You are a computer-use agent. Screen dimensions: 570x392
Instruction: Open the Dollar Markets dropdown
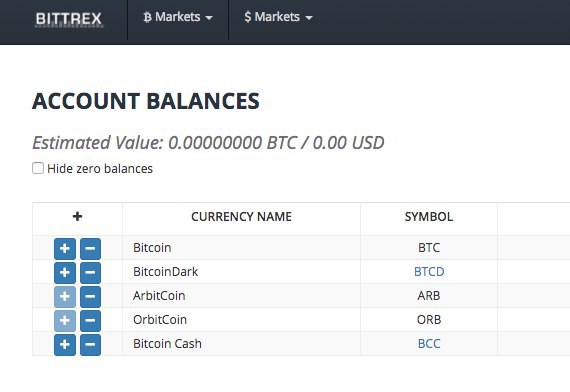[278, 17]
